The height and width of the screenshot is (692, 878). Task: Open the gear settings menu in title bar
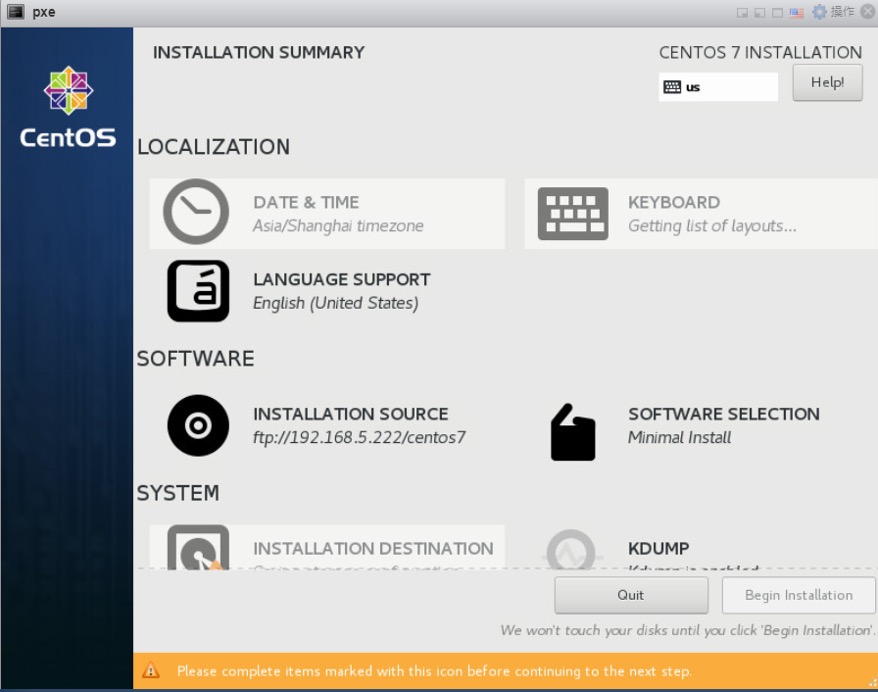click(x=820, y=12)
